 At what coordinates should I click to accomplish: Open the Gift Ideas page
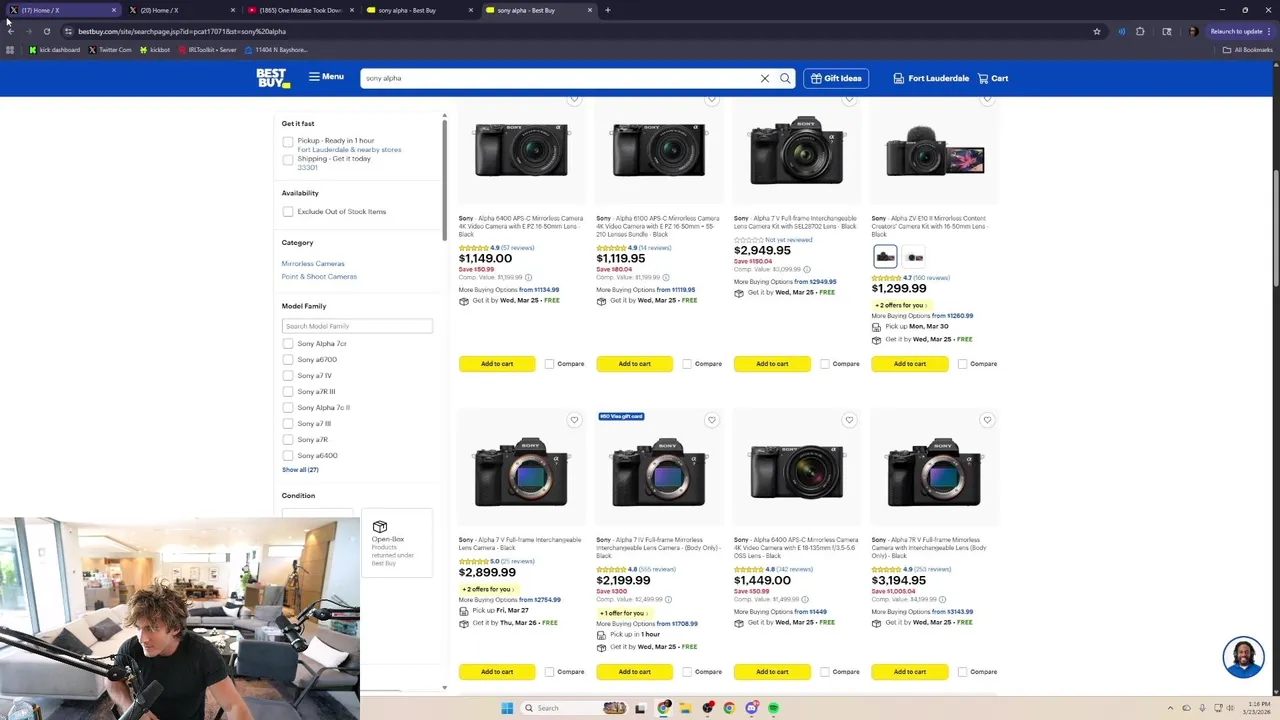(x=836, y=78)
